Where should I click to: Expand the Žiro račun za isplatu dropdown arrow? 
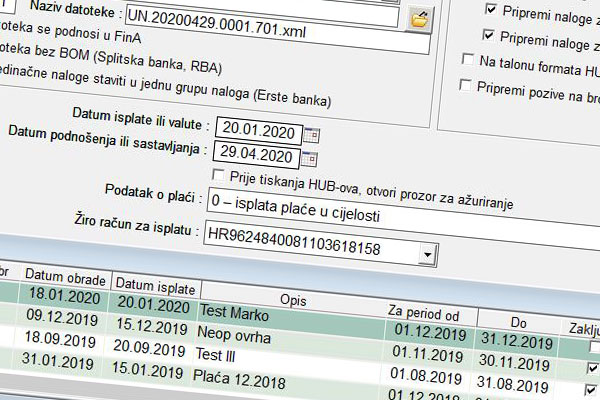pos(428,255)
